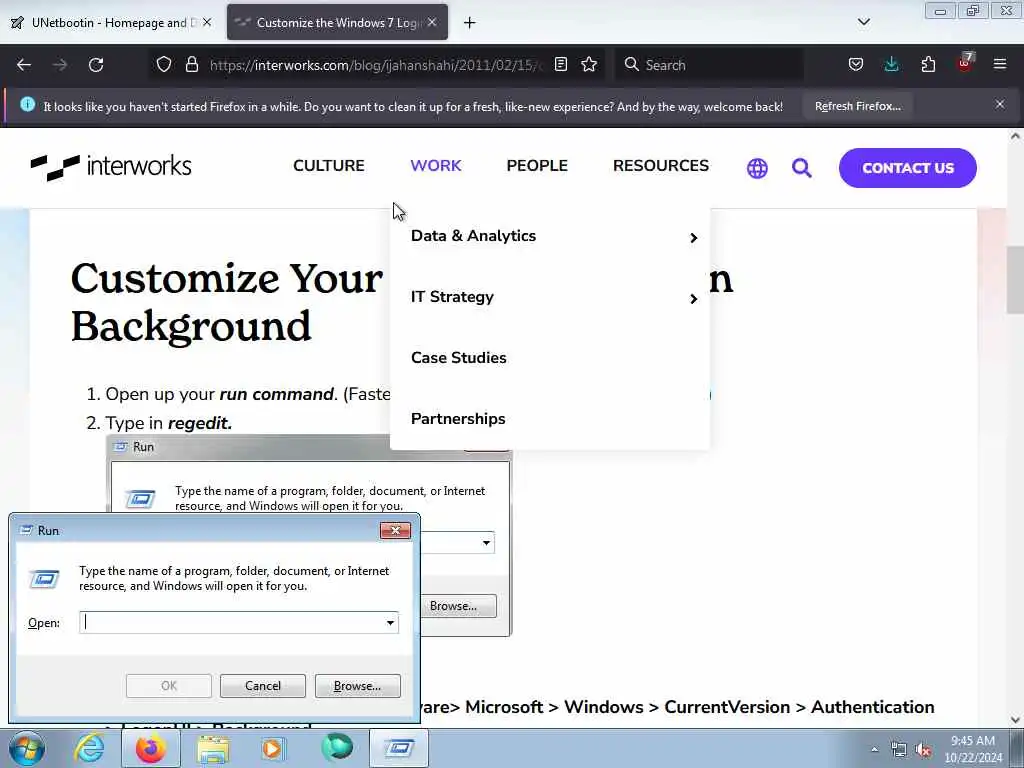1024x768 pixels.
Task: Click the green round taskbar app icon
Action: coord(337,747)
